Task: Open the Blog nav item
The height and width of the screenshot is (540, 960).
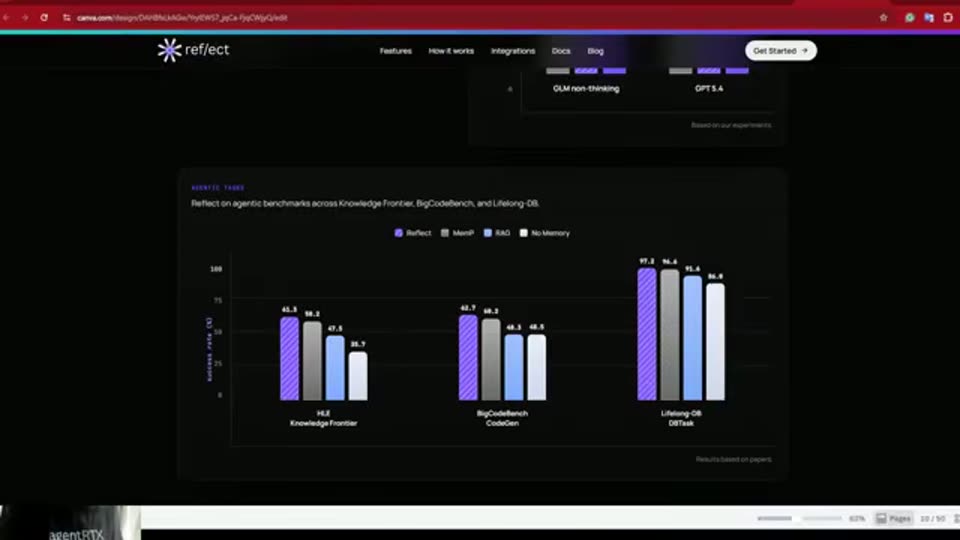Action: coord(596,51)
